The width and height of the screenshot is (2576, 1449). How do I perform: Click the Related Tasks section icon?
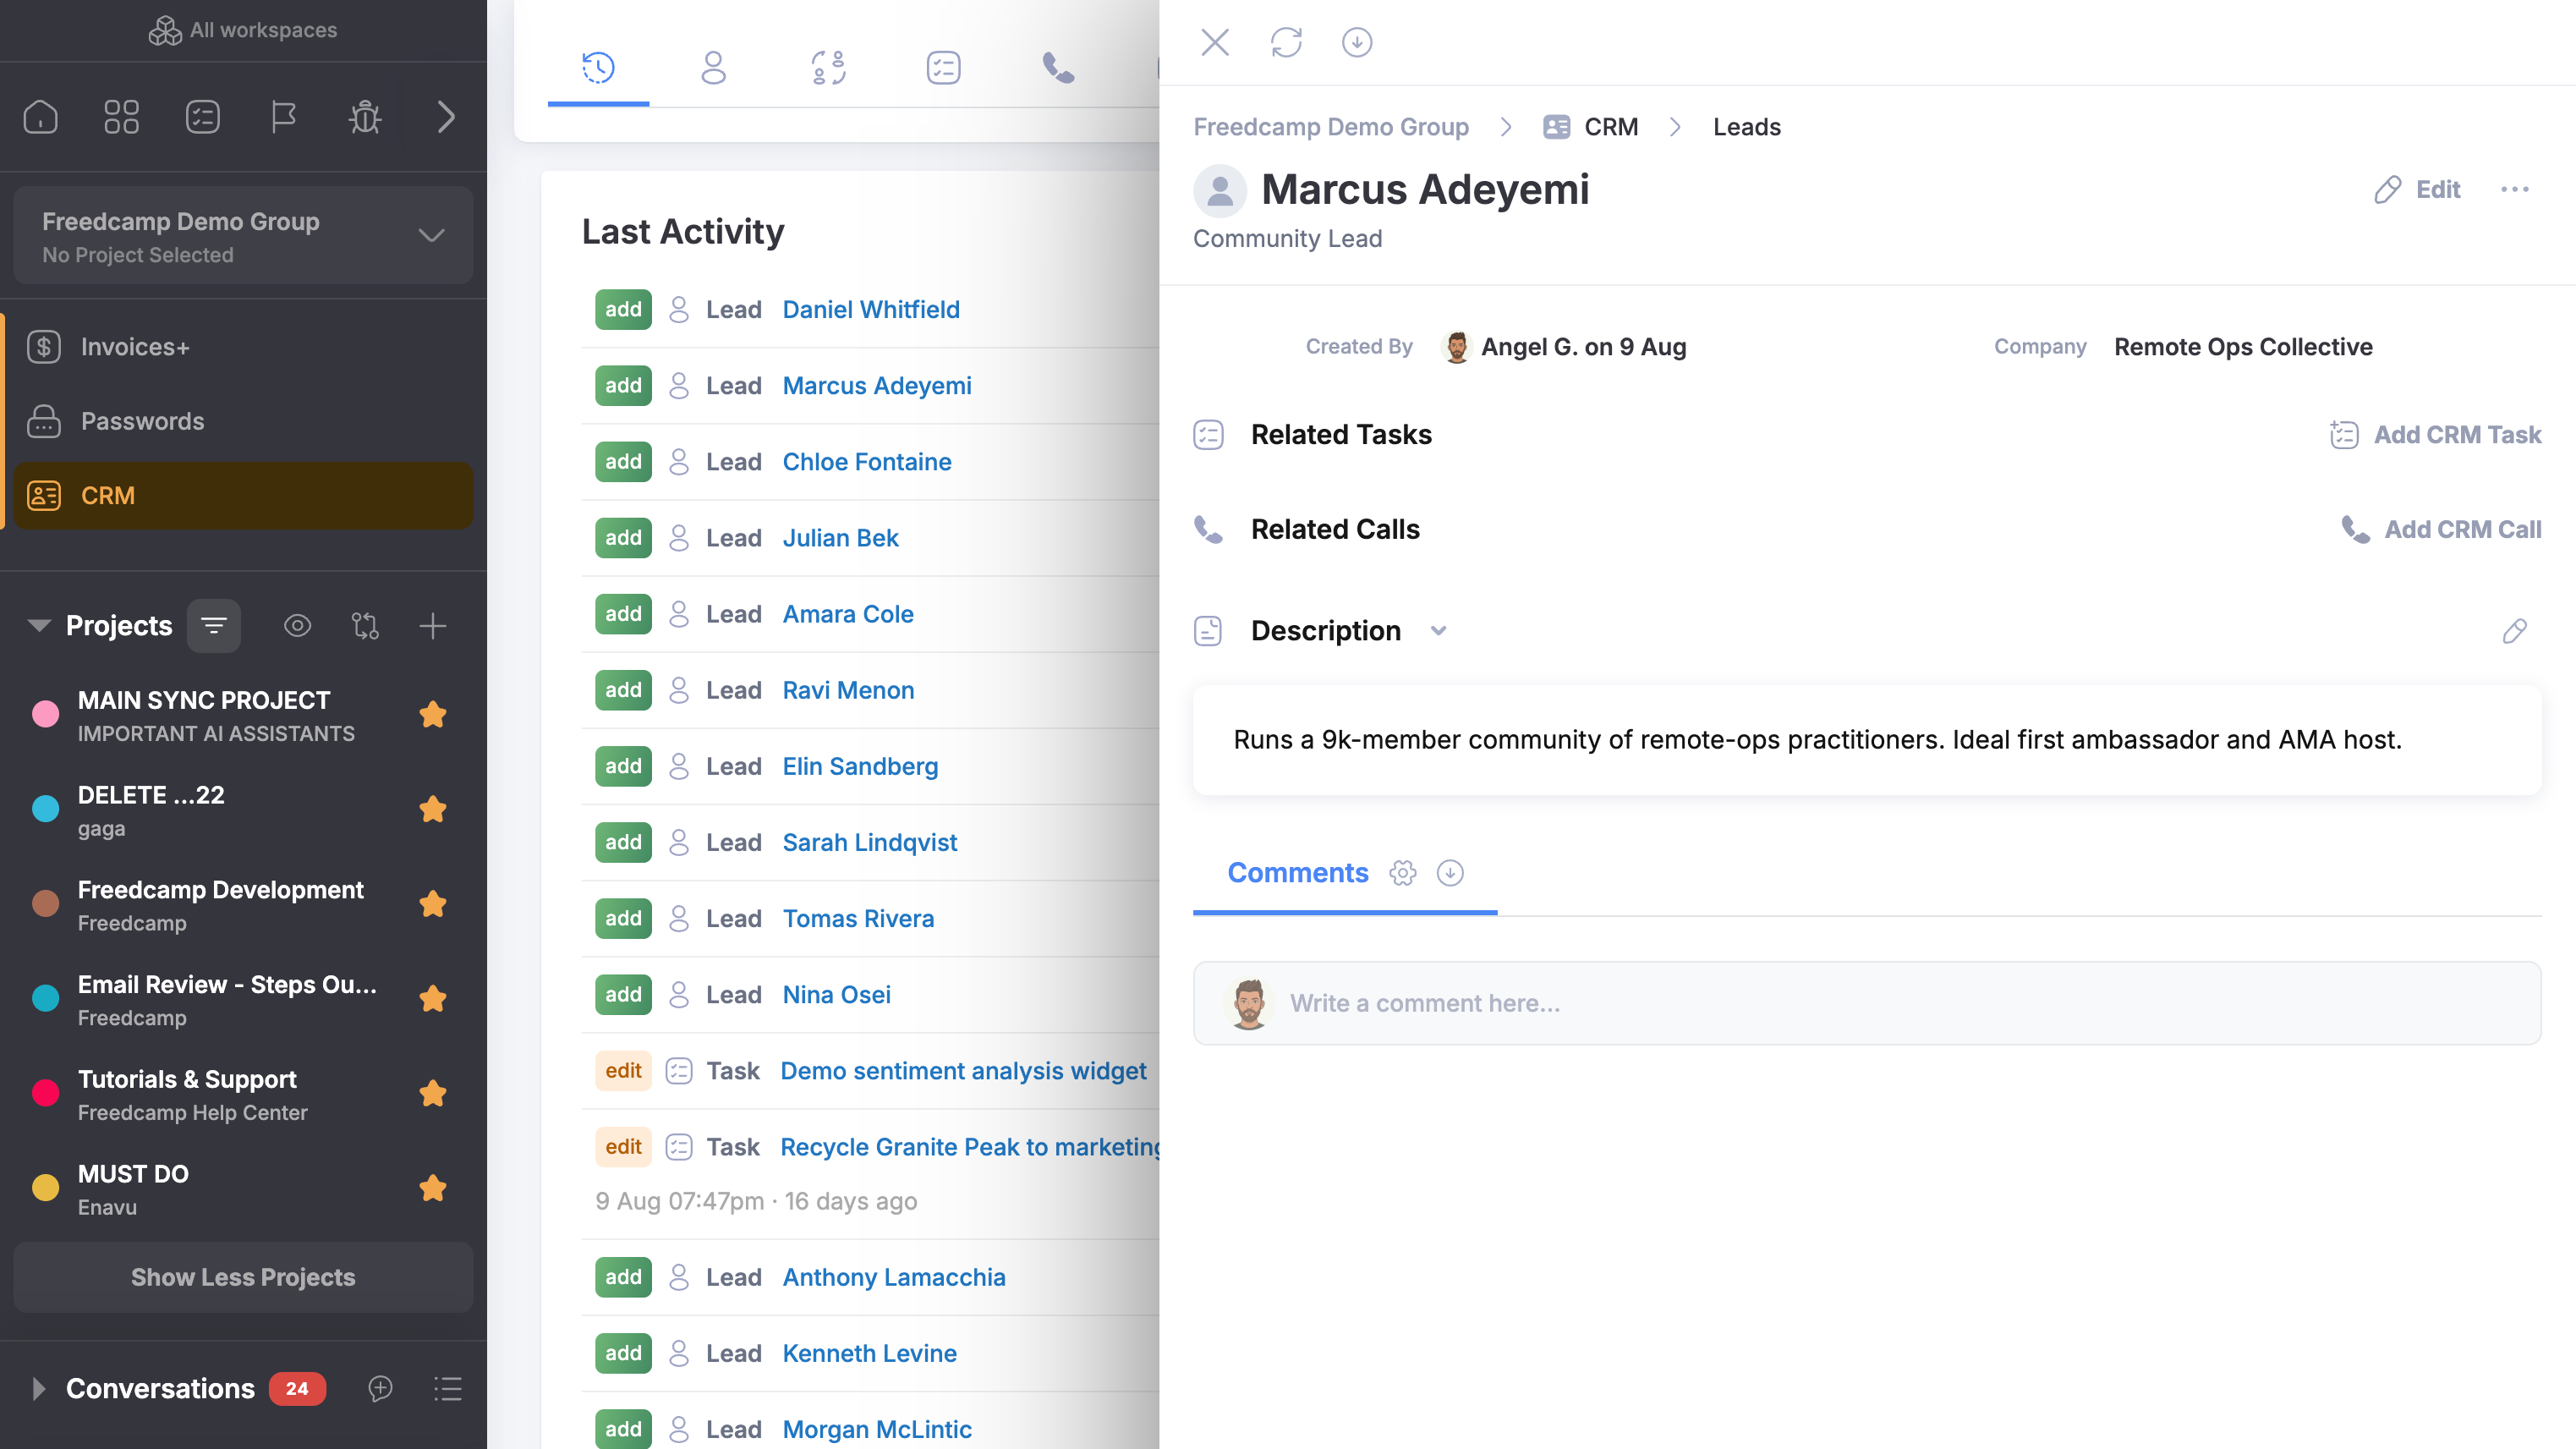pos(1208,435)
